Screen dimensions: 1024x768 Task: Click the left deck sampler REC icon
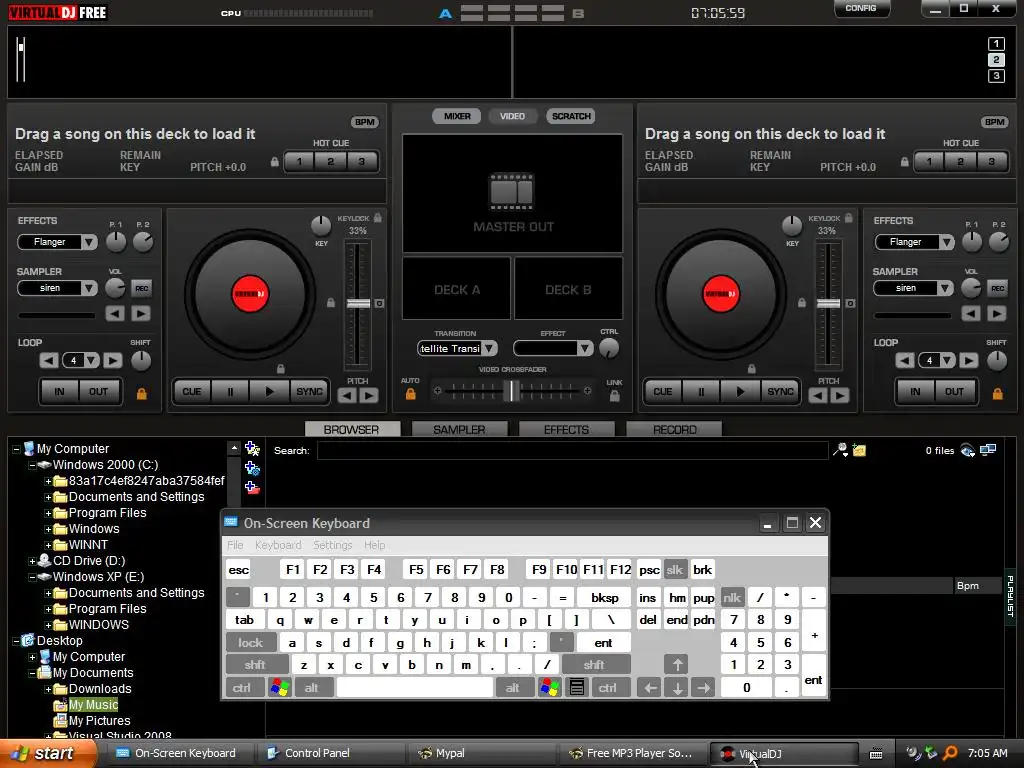(x=141, y=288)
